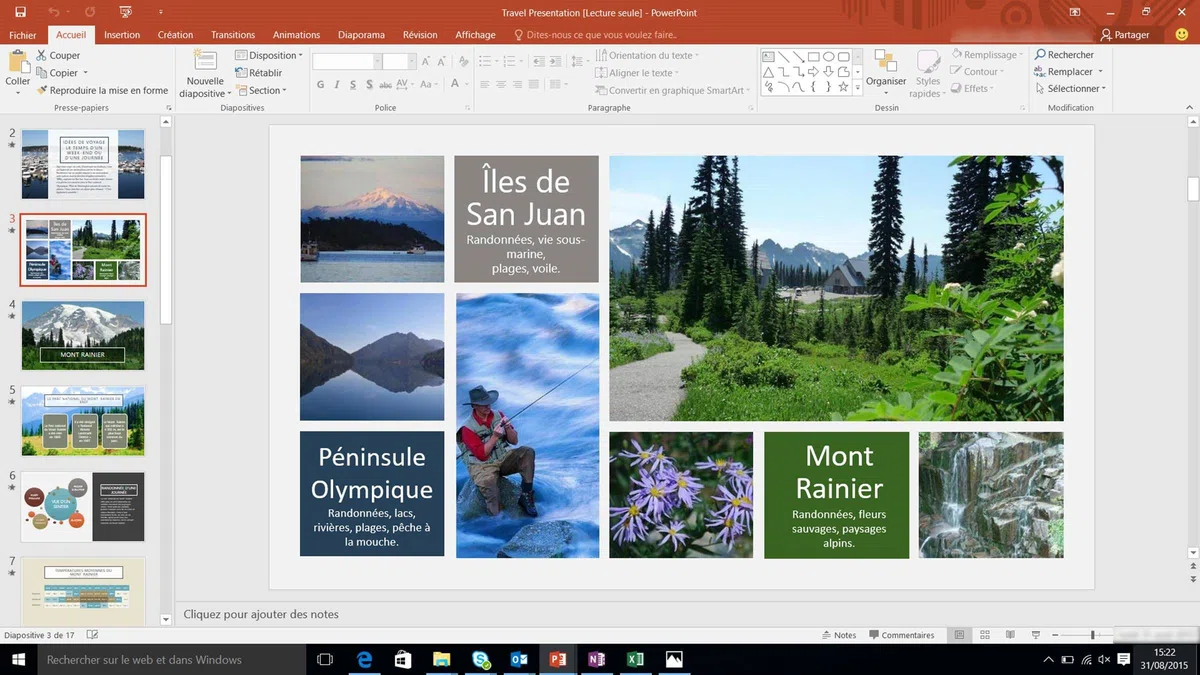The height and width of the screenshot is (675, 1200).
Task: Pick the straight line shape in Dessin gallery
Action: click(783, 57)
